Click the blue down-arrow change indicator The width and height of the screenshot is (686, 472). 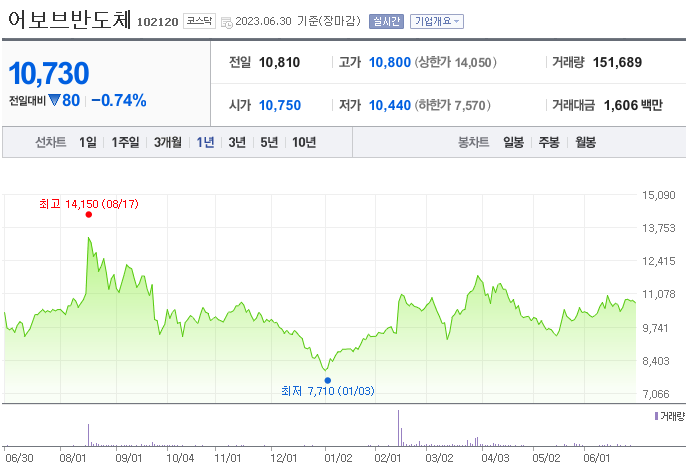click(x=54, y=100)
